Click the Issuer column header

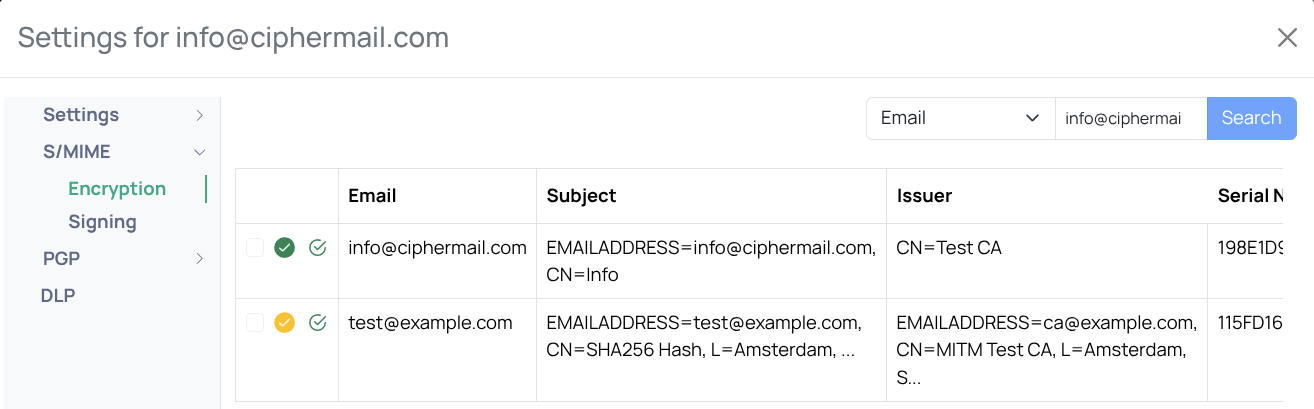pyautogui.click(x=924, y=196)
